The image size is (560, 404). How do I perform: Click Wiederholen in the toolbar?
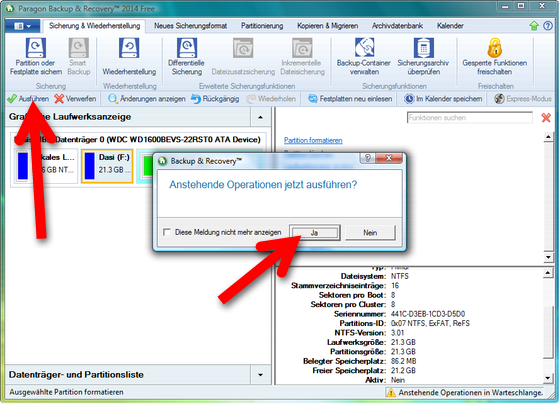(x=271, y=99)
